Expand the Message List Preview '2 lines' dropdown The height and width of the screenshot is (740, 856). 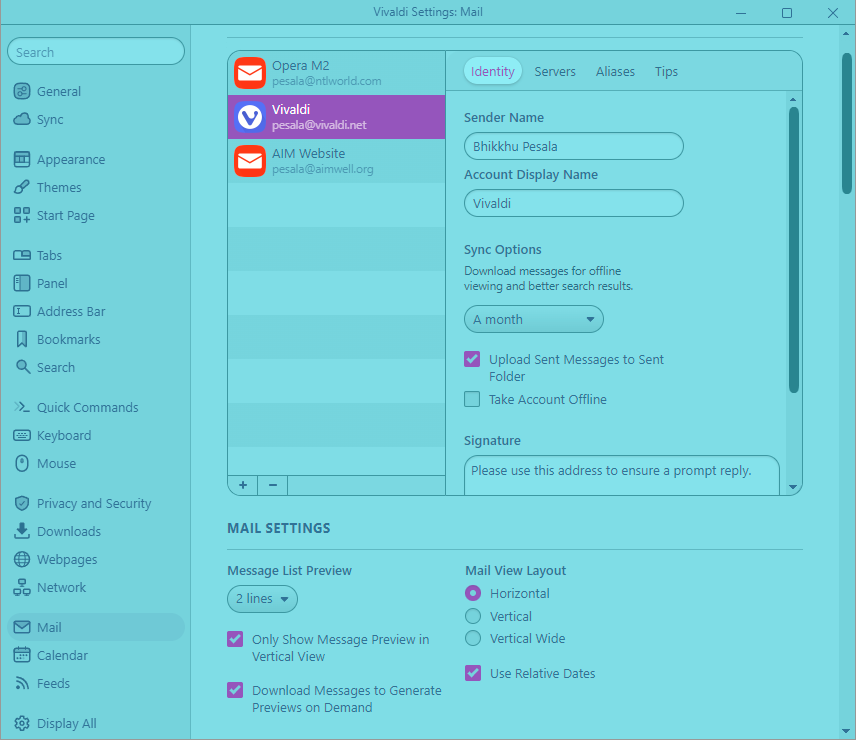tap(262, 599)
